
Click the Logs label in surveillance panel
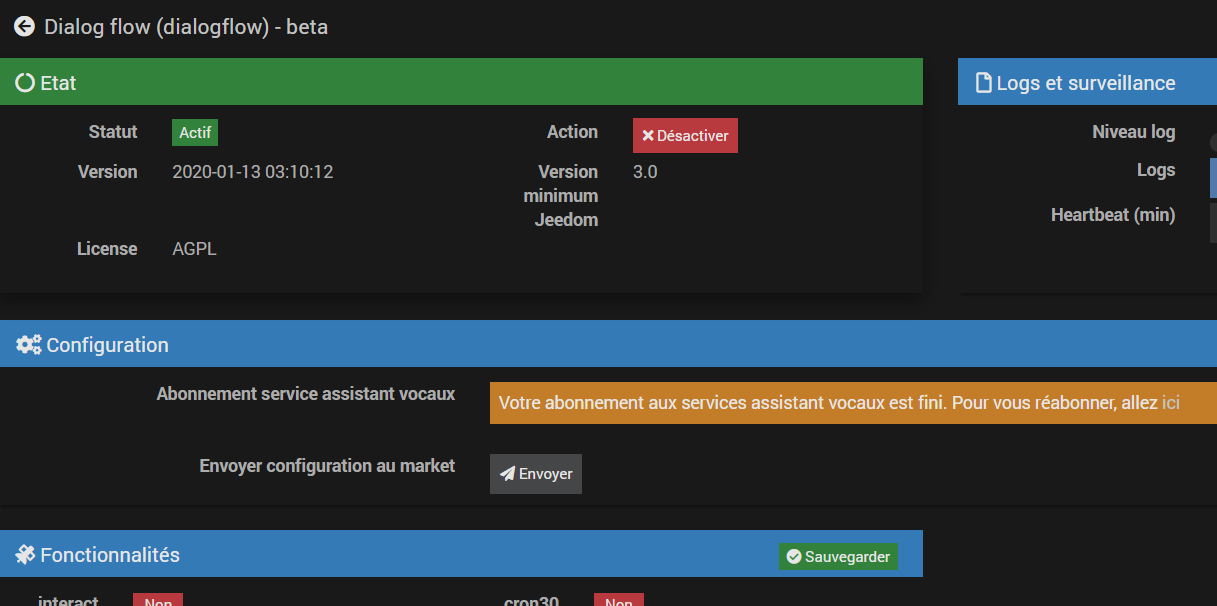pos(1156,170)
